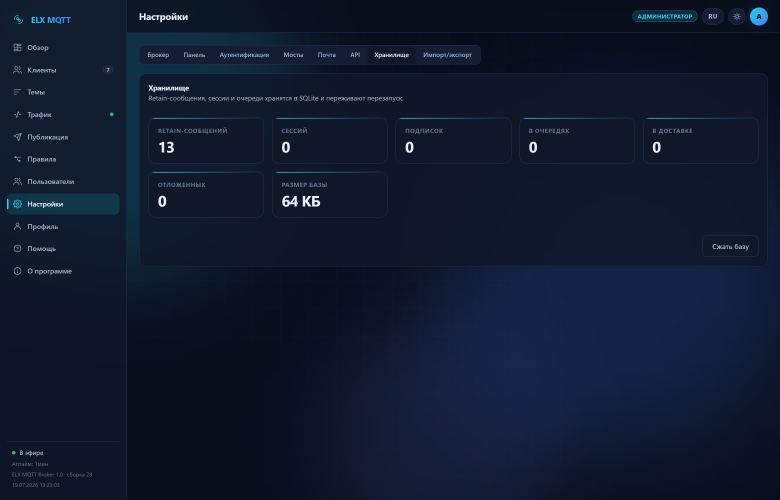This screenshot has width=780, height=500.
Task: Open Помощь help icon in sidebar
Action: (17, 249)
